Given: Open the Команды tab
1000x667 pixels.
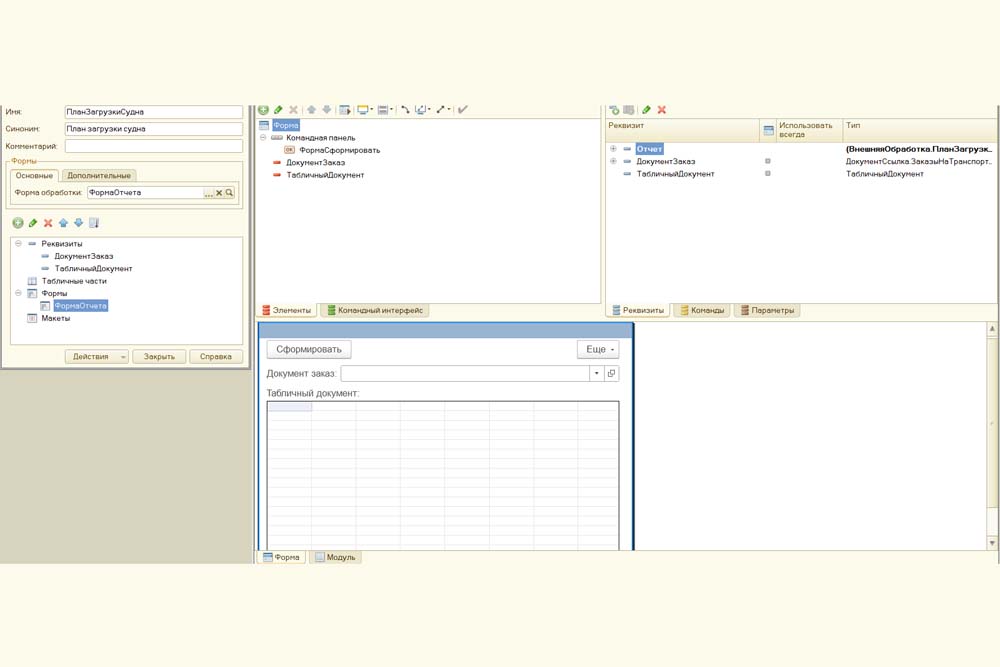Looking at the screenshot, I should tap(702, 311).
